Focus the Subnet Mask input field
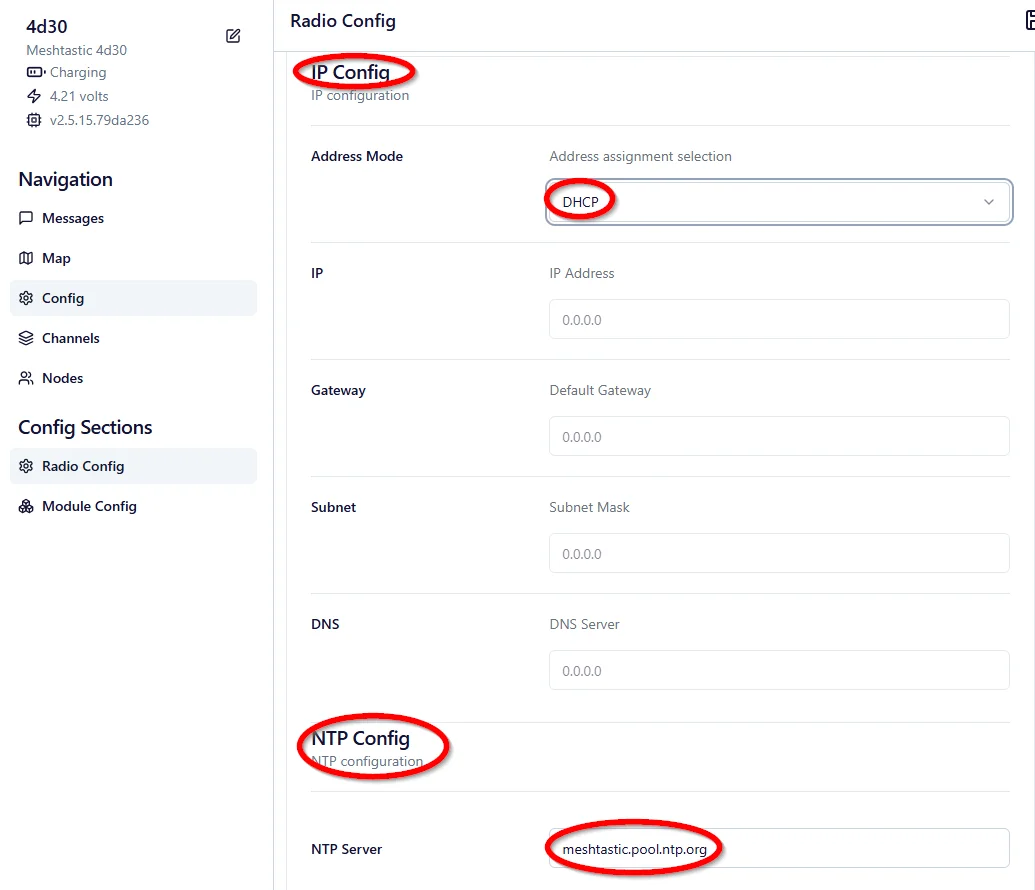Image resolution: width=1035 pixels, height=890 pixels. (779, 553)
